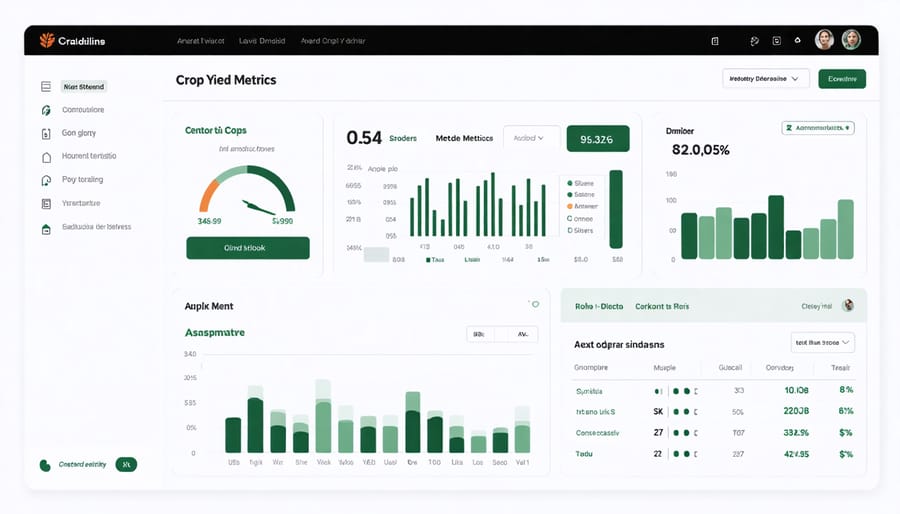Select the AV. segment of the Asaspmatvre chart switcher
Image resolution: width=900 pixels, height=514 pixels.
(x=523, y=334)
